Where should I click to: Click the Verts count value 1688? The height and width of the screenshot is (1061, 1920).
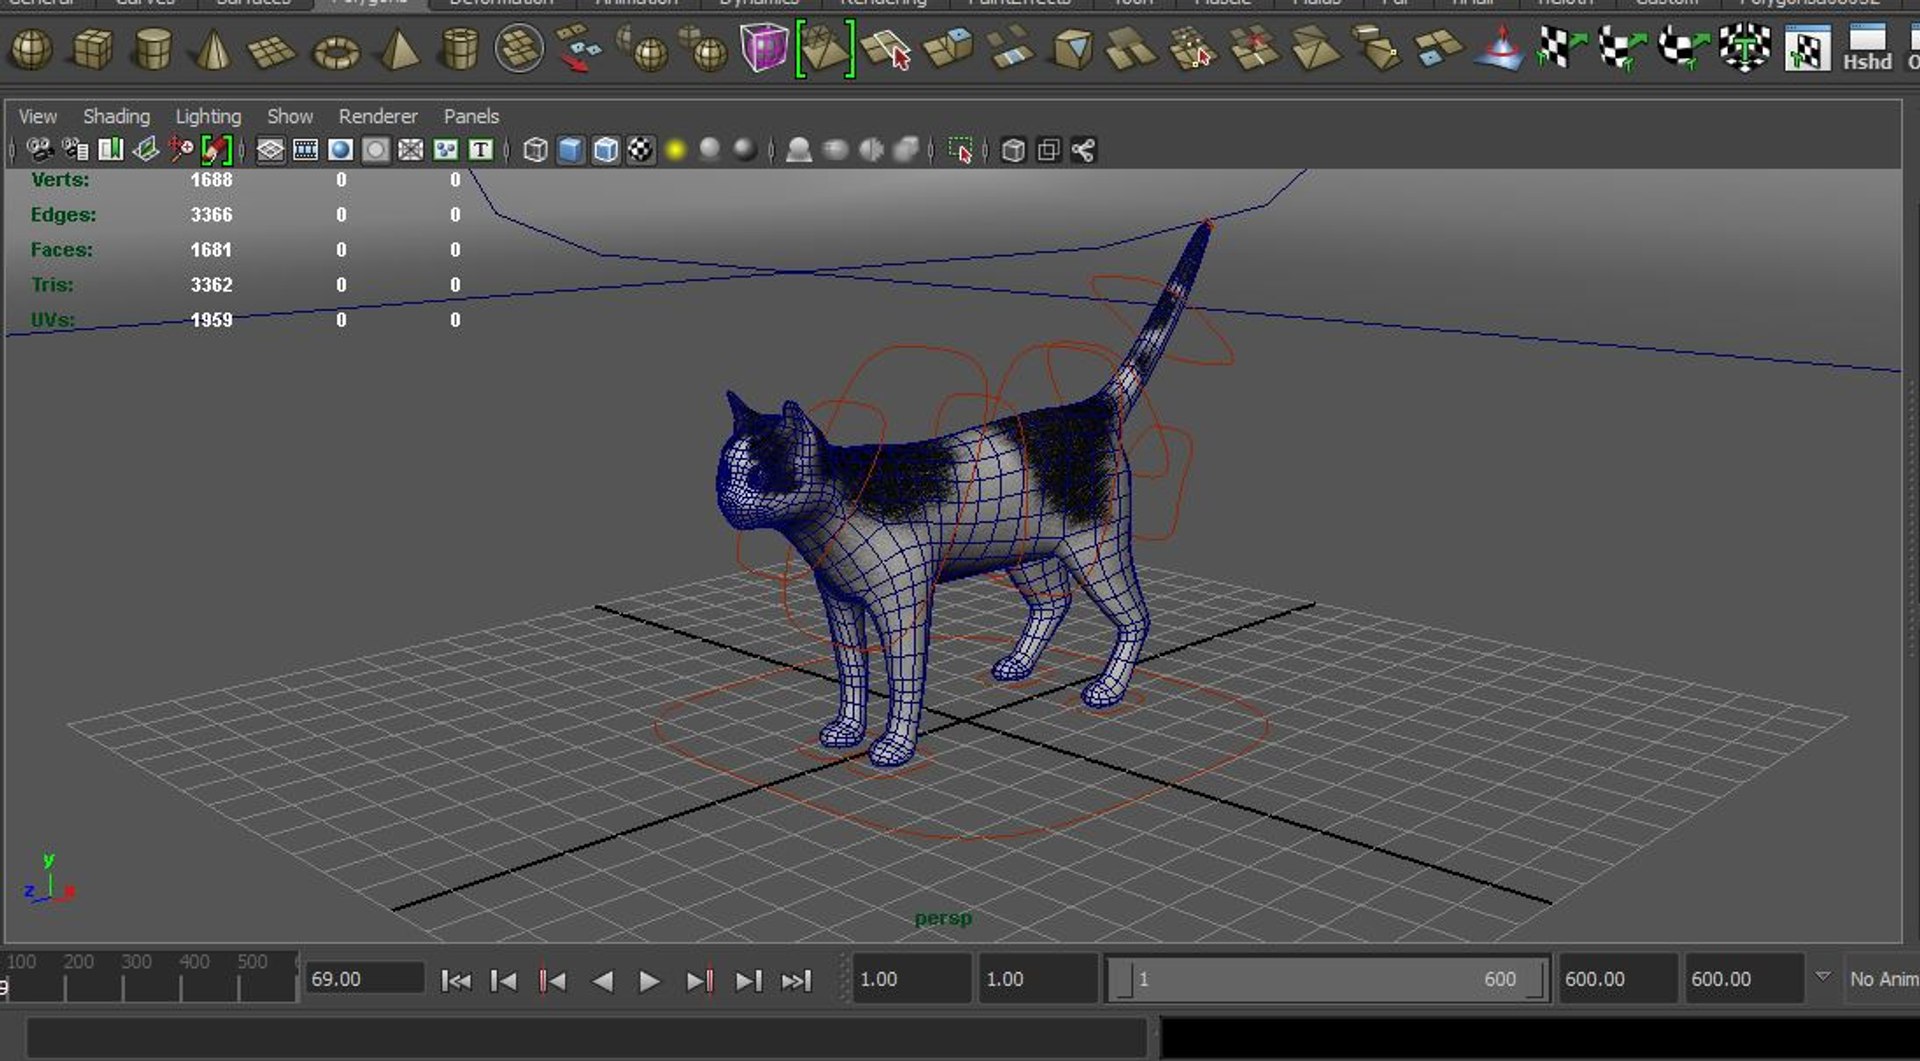point(211,180)
